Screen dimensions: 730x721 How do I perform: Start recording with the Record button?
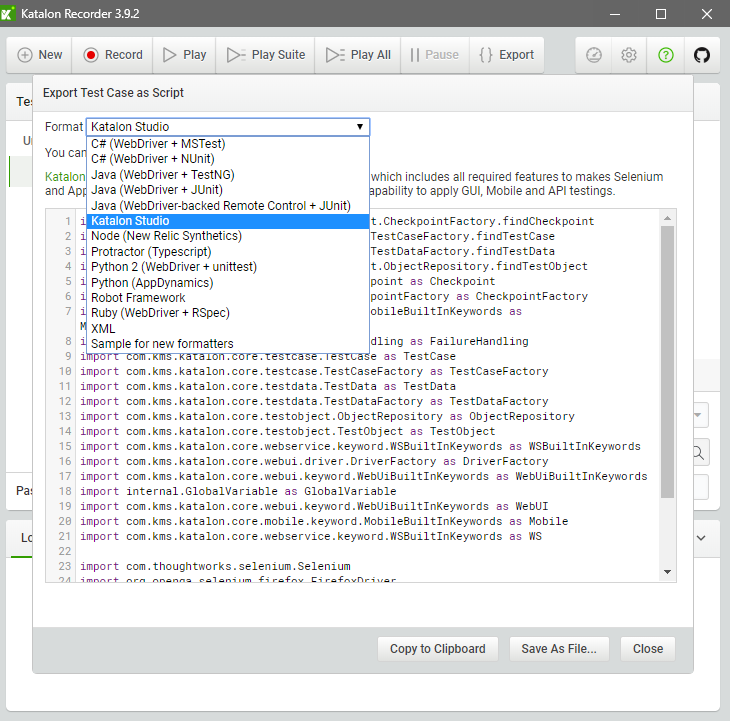tap(113, 55)
